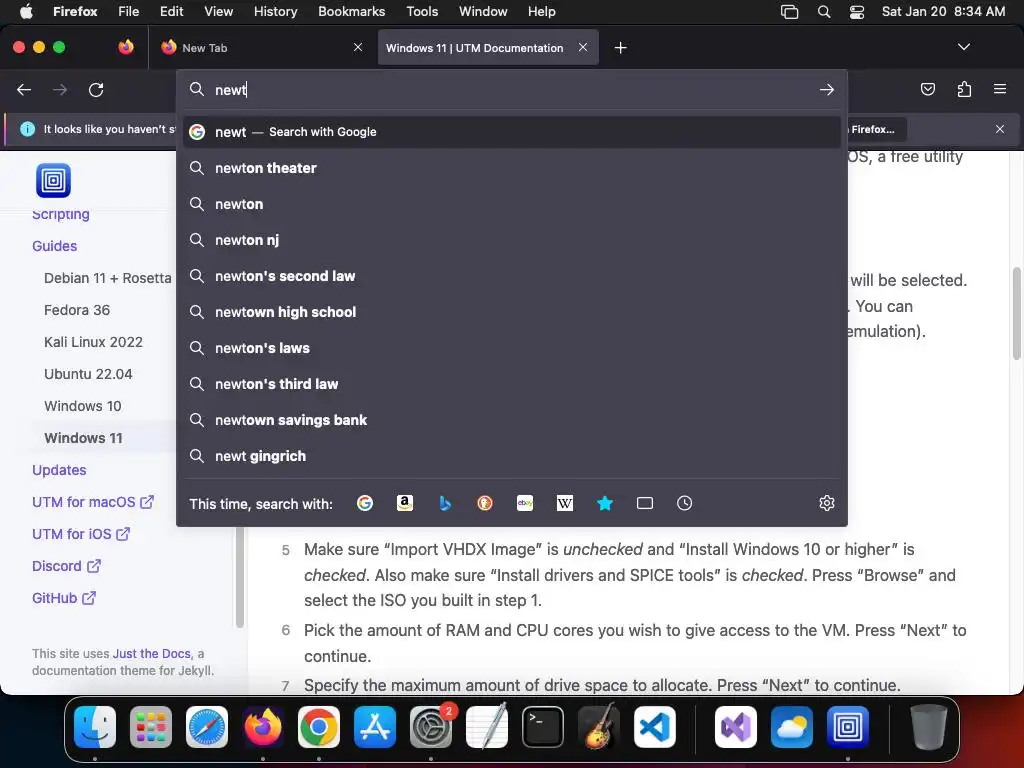Choose the 'newton theater' suggestion
Image resolution: width=1024 pixels, height=768 pixels.
[512, 168]
